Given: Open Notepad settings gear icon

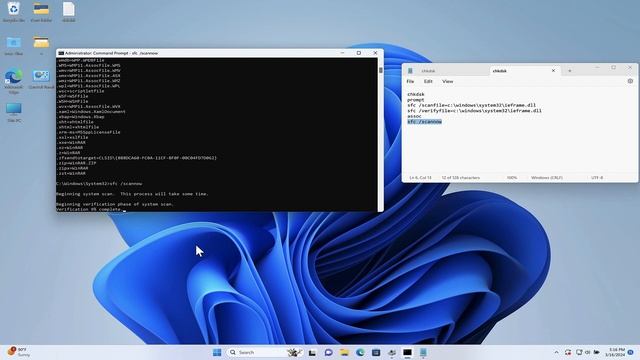Looking at the screenshot, I should 630,81.
